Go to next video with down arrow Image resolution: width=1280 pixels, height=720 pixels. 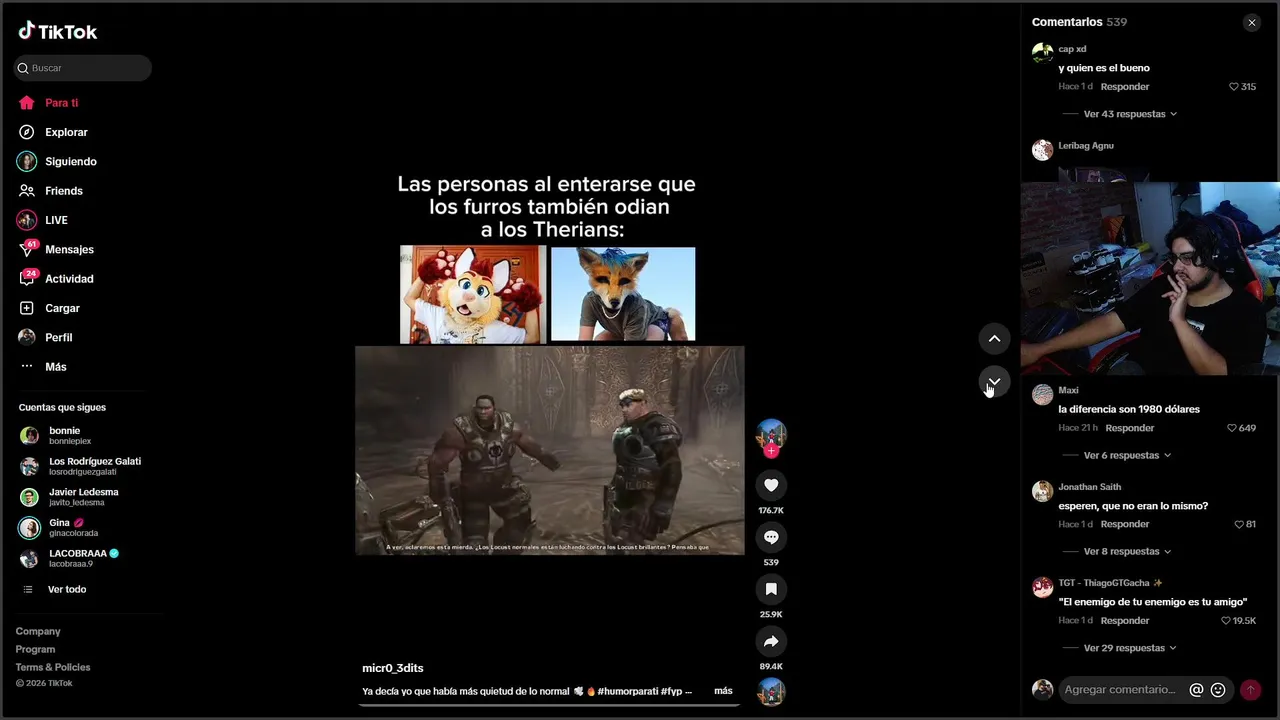994,381
